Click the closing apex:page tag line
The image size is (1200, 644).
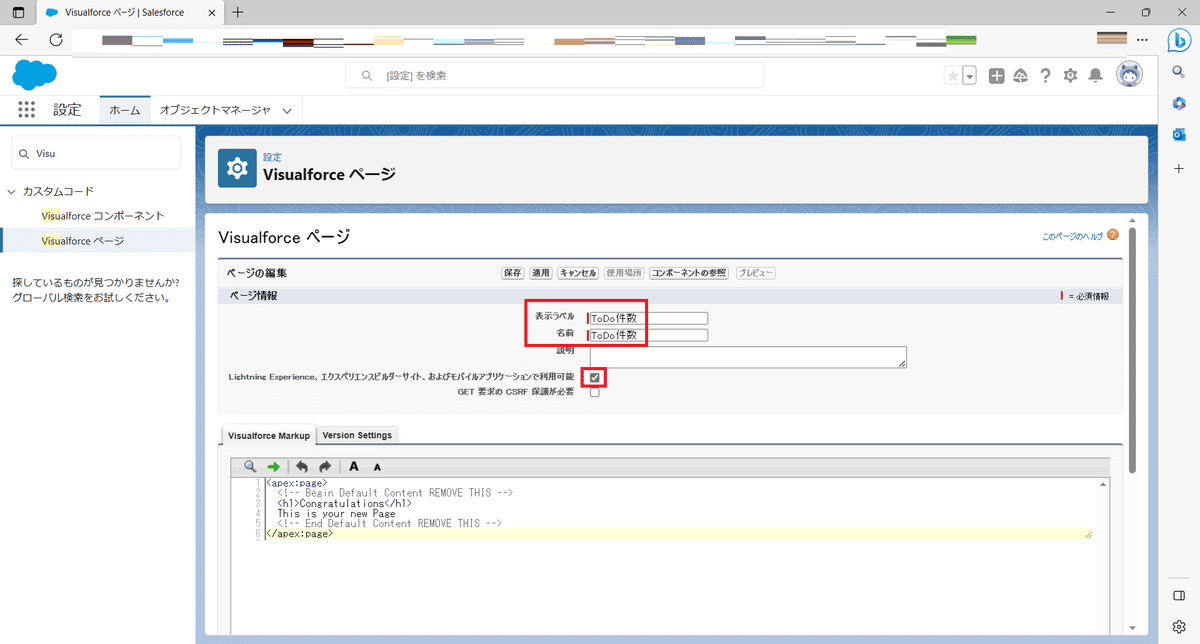(x=299, y=534)
